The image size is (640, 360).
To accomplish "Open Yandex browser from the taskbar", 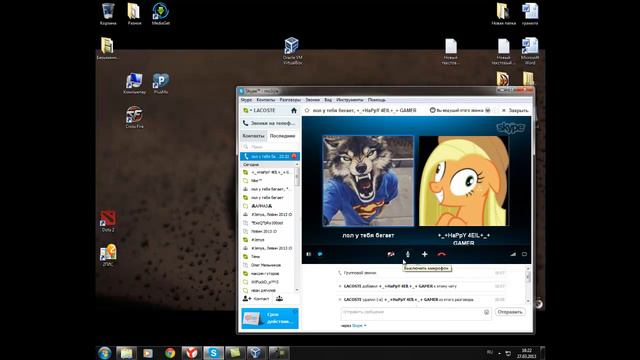I will pos(191,353).
